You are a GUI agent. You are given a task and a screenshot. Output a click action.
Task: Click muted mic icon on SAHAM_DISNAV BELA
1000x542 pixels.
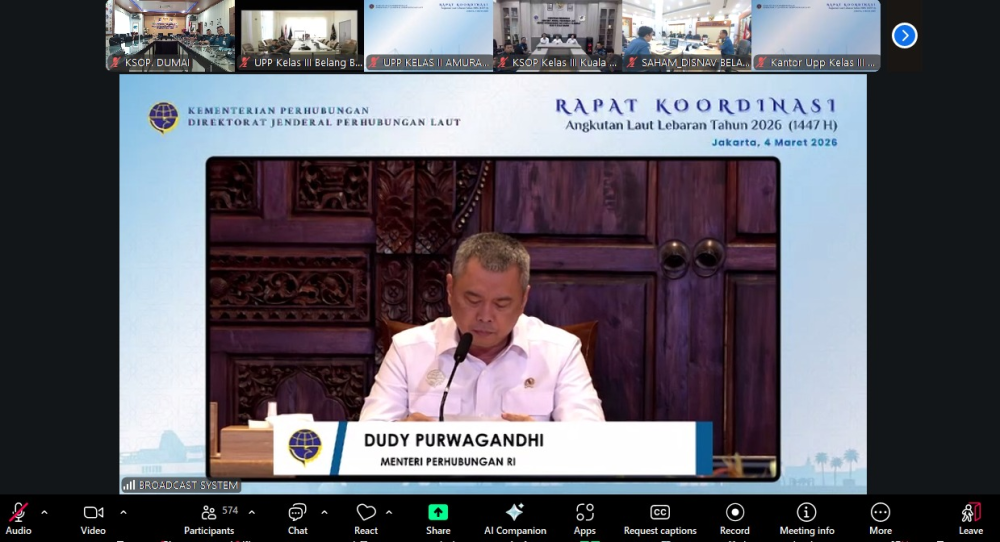[632, 62]
